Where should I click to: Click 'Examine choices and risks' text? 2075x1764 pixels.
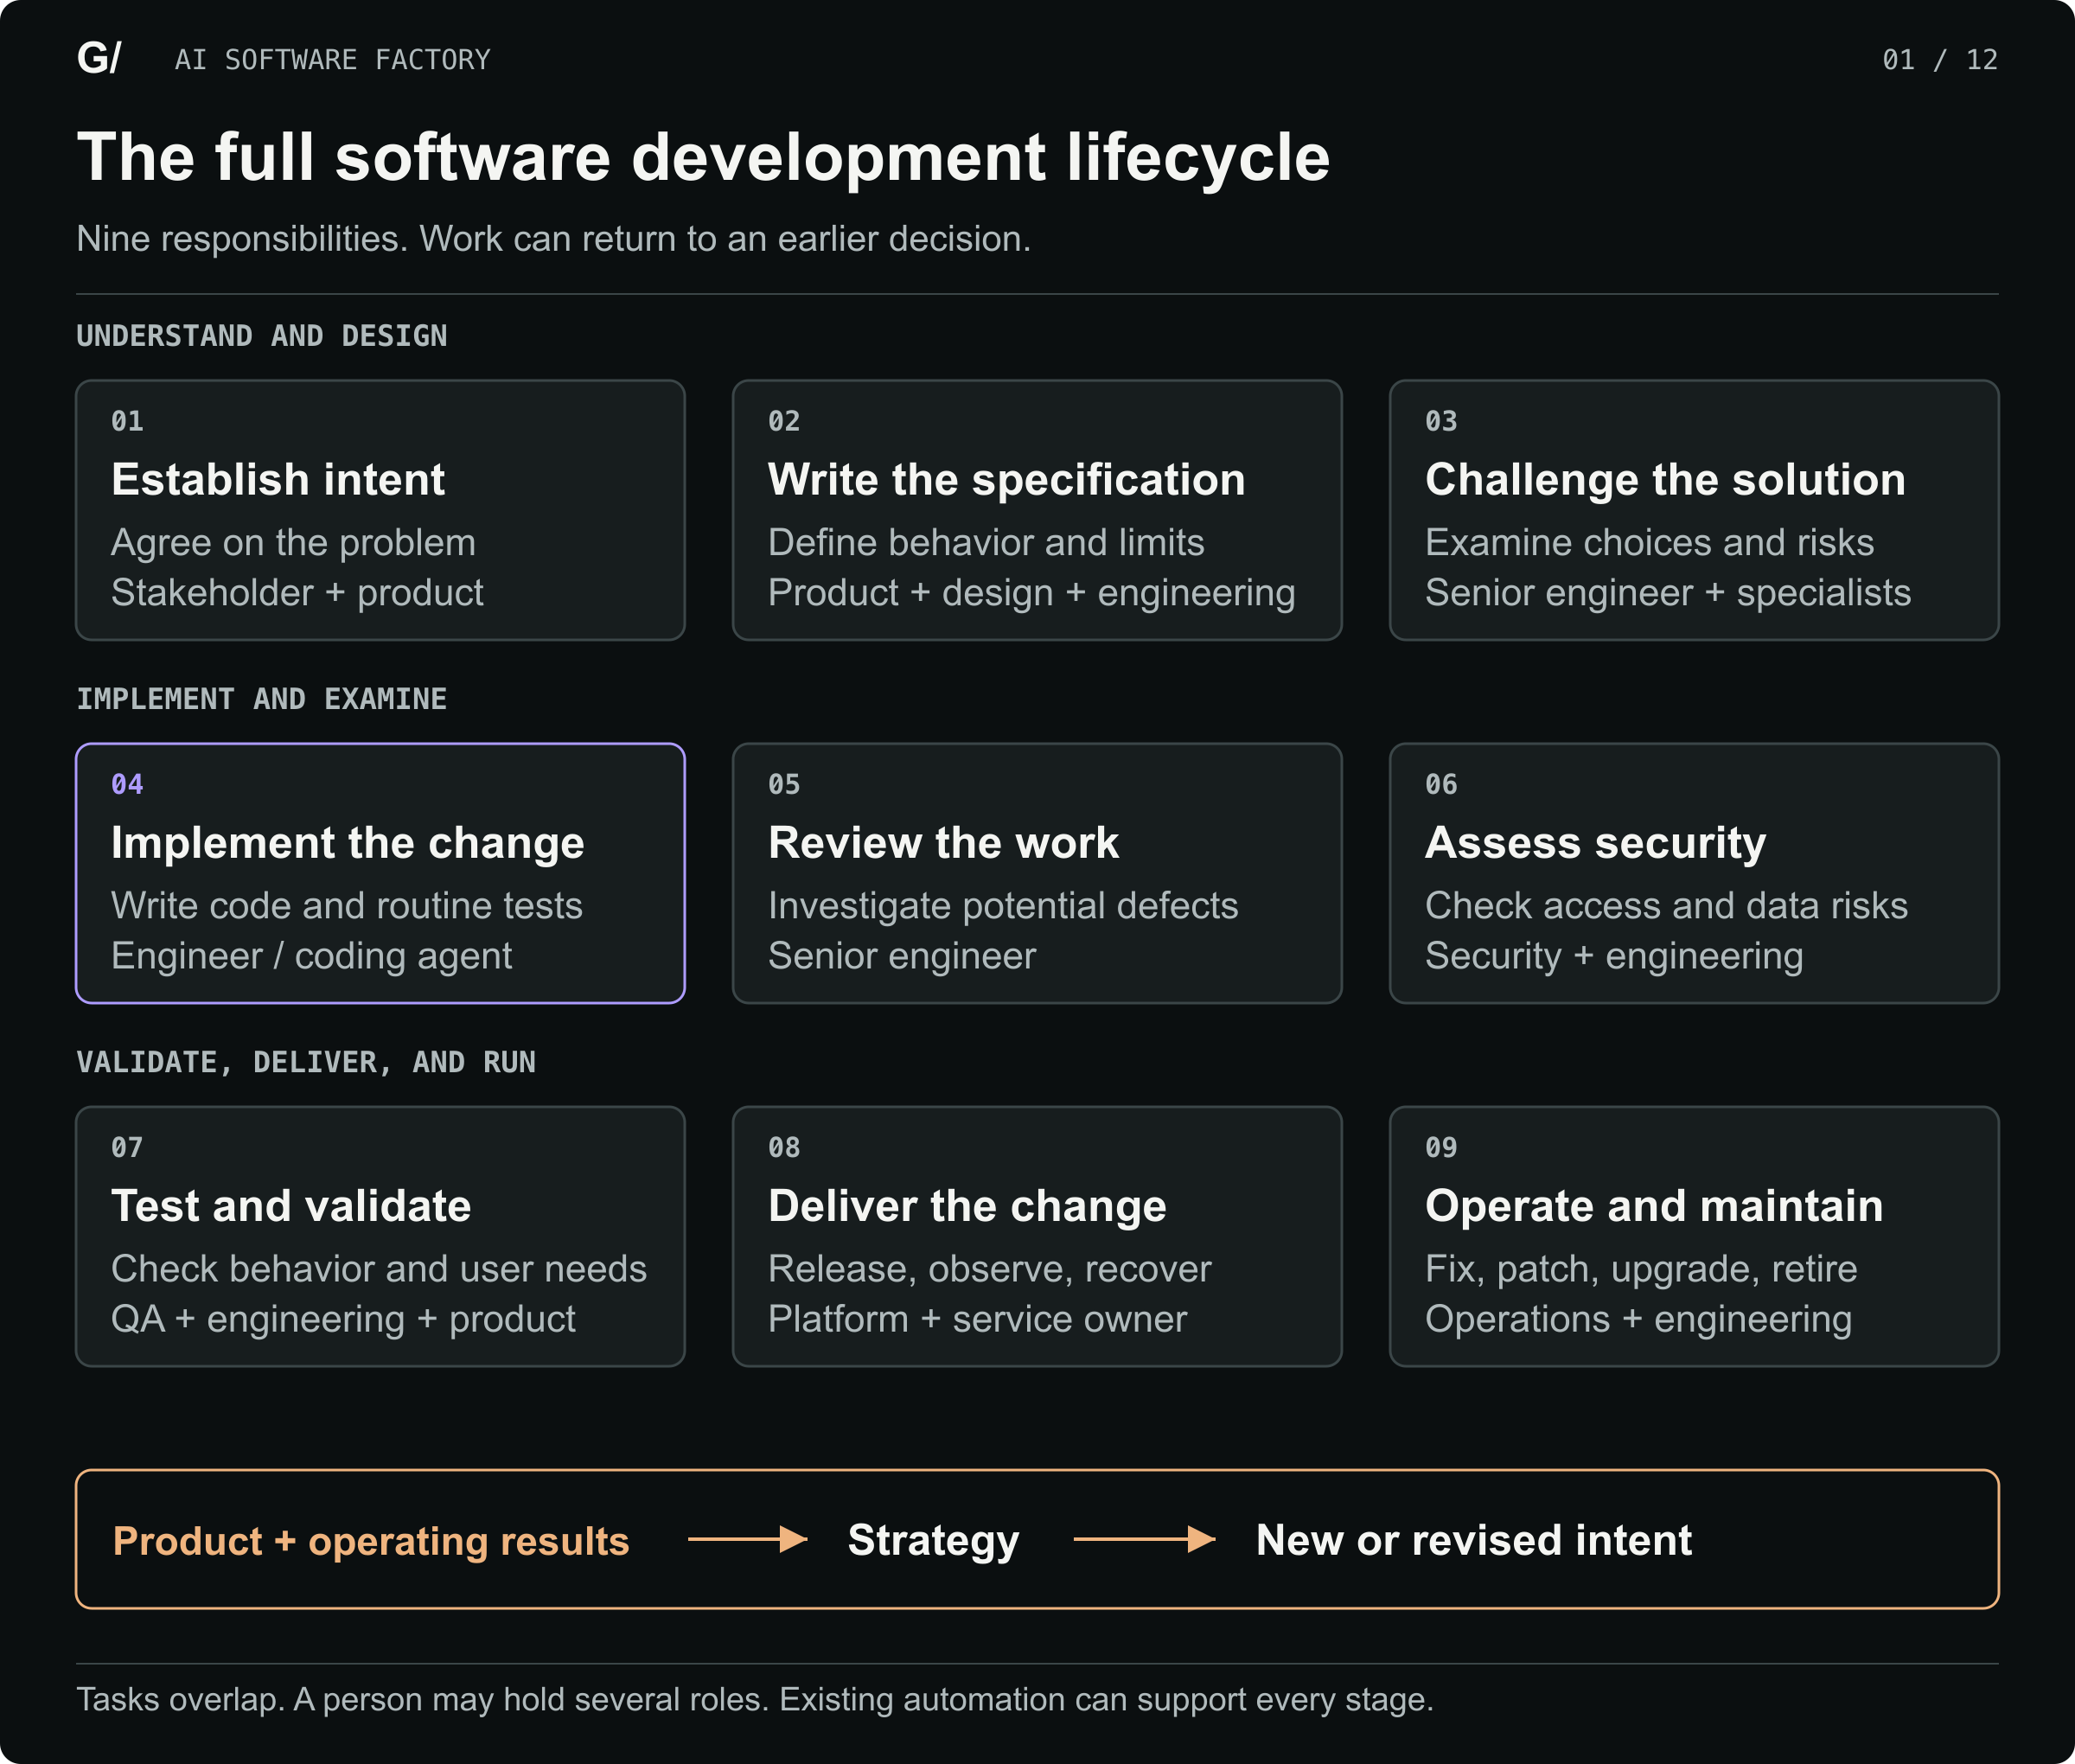coord(1649,543)
